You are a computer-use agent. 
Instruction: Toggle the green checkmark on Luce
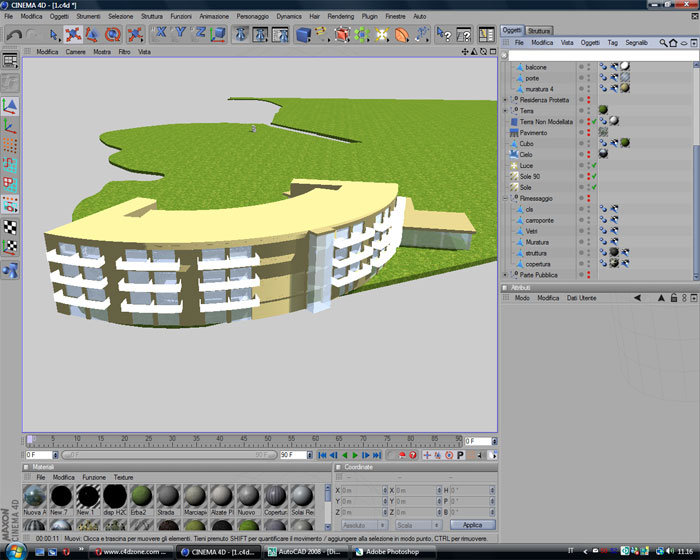pyautogui.click(x=594, y=166)
